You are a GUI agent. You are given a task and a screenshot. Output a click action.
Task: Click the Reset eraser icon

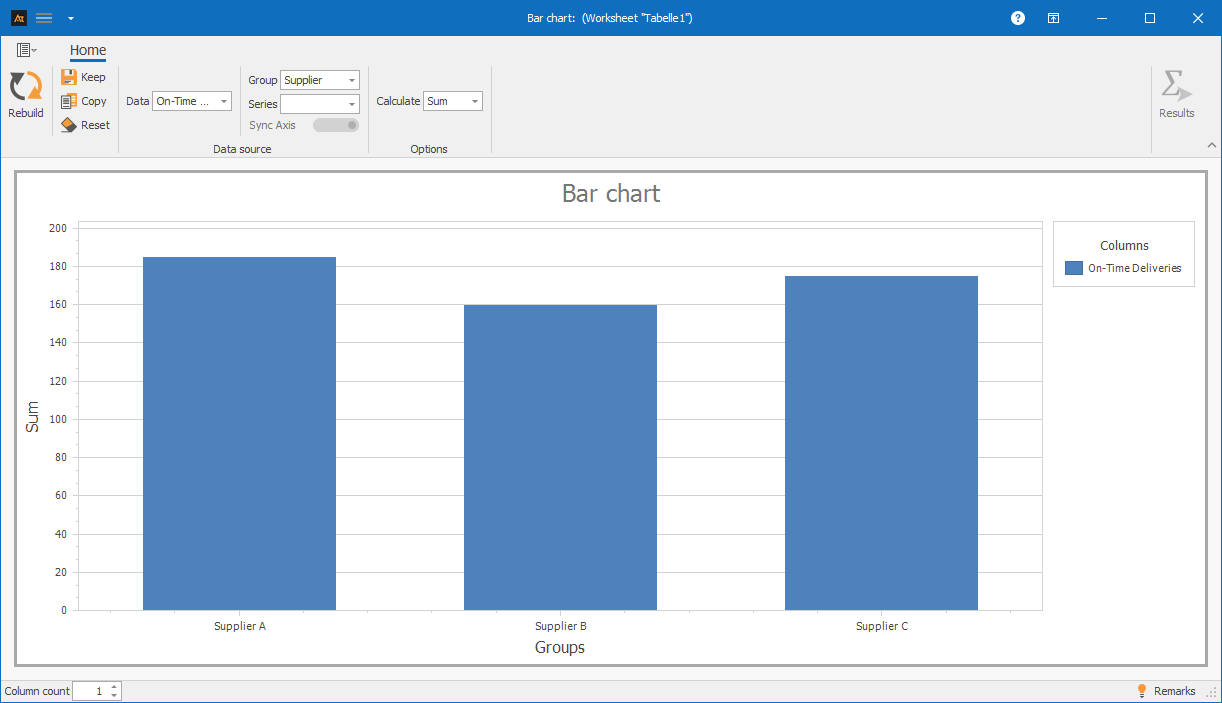(x=69, y=125)
